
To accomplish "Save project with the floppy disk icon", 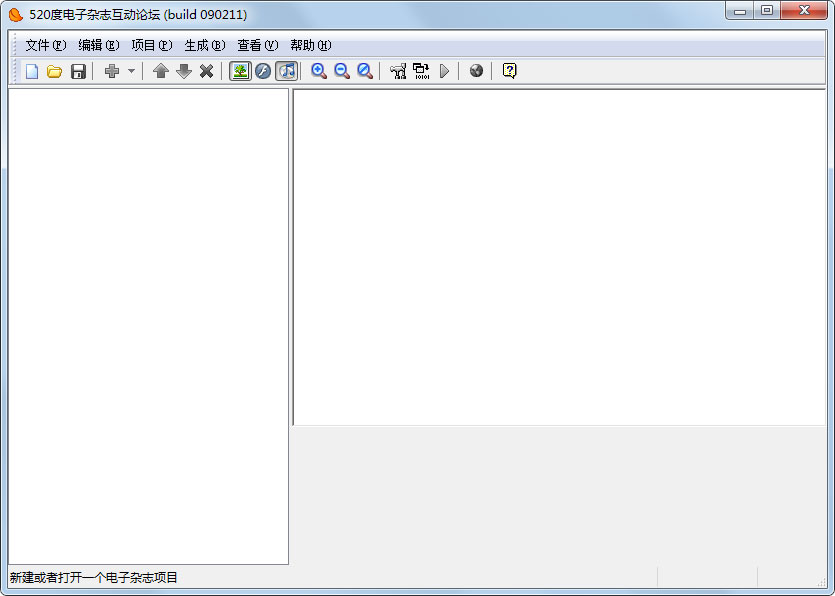I will click(x=78, y=71).
